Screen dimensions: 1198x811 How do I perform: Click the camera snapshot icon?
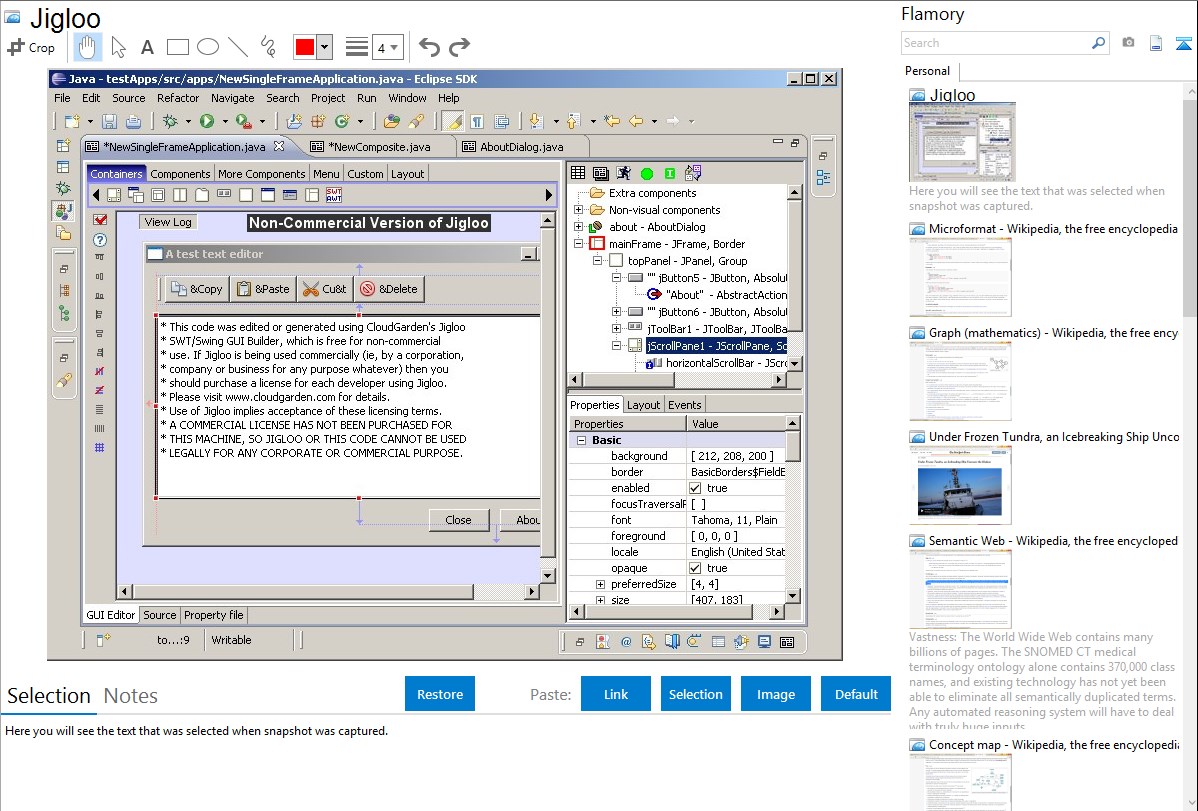pyautogui.click(x=1128, y=43)
